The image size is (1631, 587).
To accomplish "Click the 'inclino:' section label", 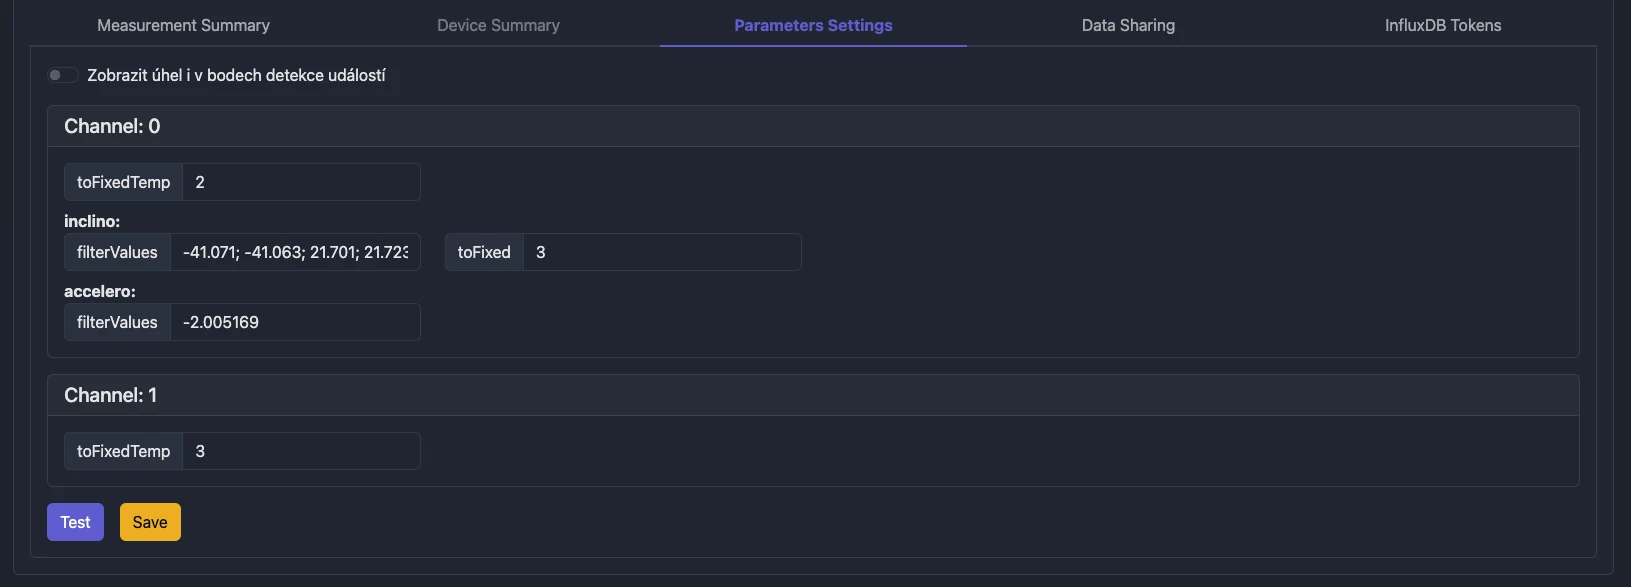I will (92, 221).
